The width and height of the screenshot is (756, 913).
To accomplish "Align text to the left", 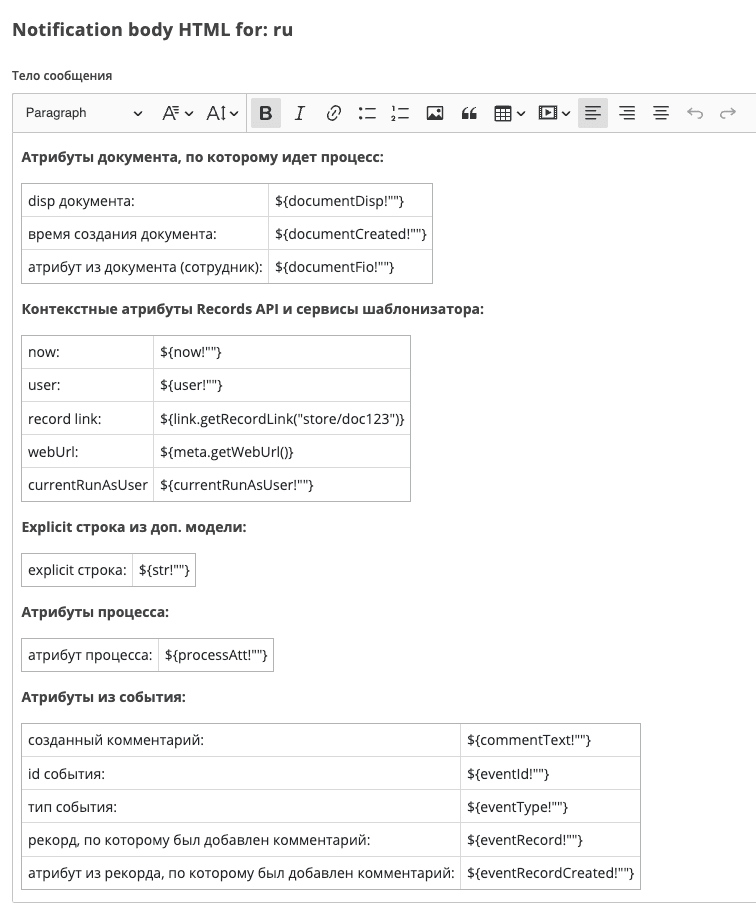I will tap(593, 113).
